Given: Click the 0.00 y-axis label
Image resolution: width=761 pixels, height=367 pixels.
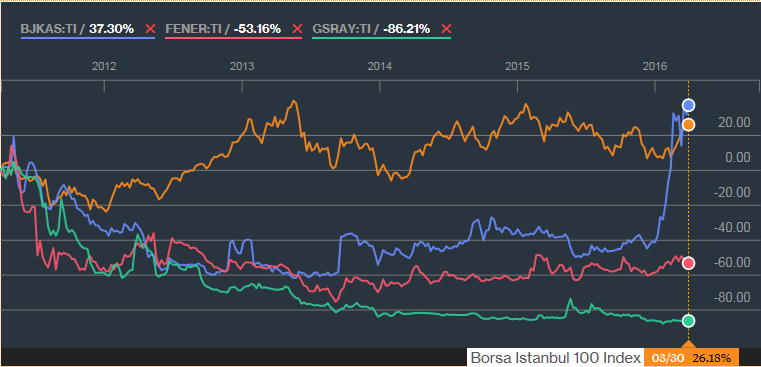Looking at the screenshot, I should 738,158.
